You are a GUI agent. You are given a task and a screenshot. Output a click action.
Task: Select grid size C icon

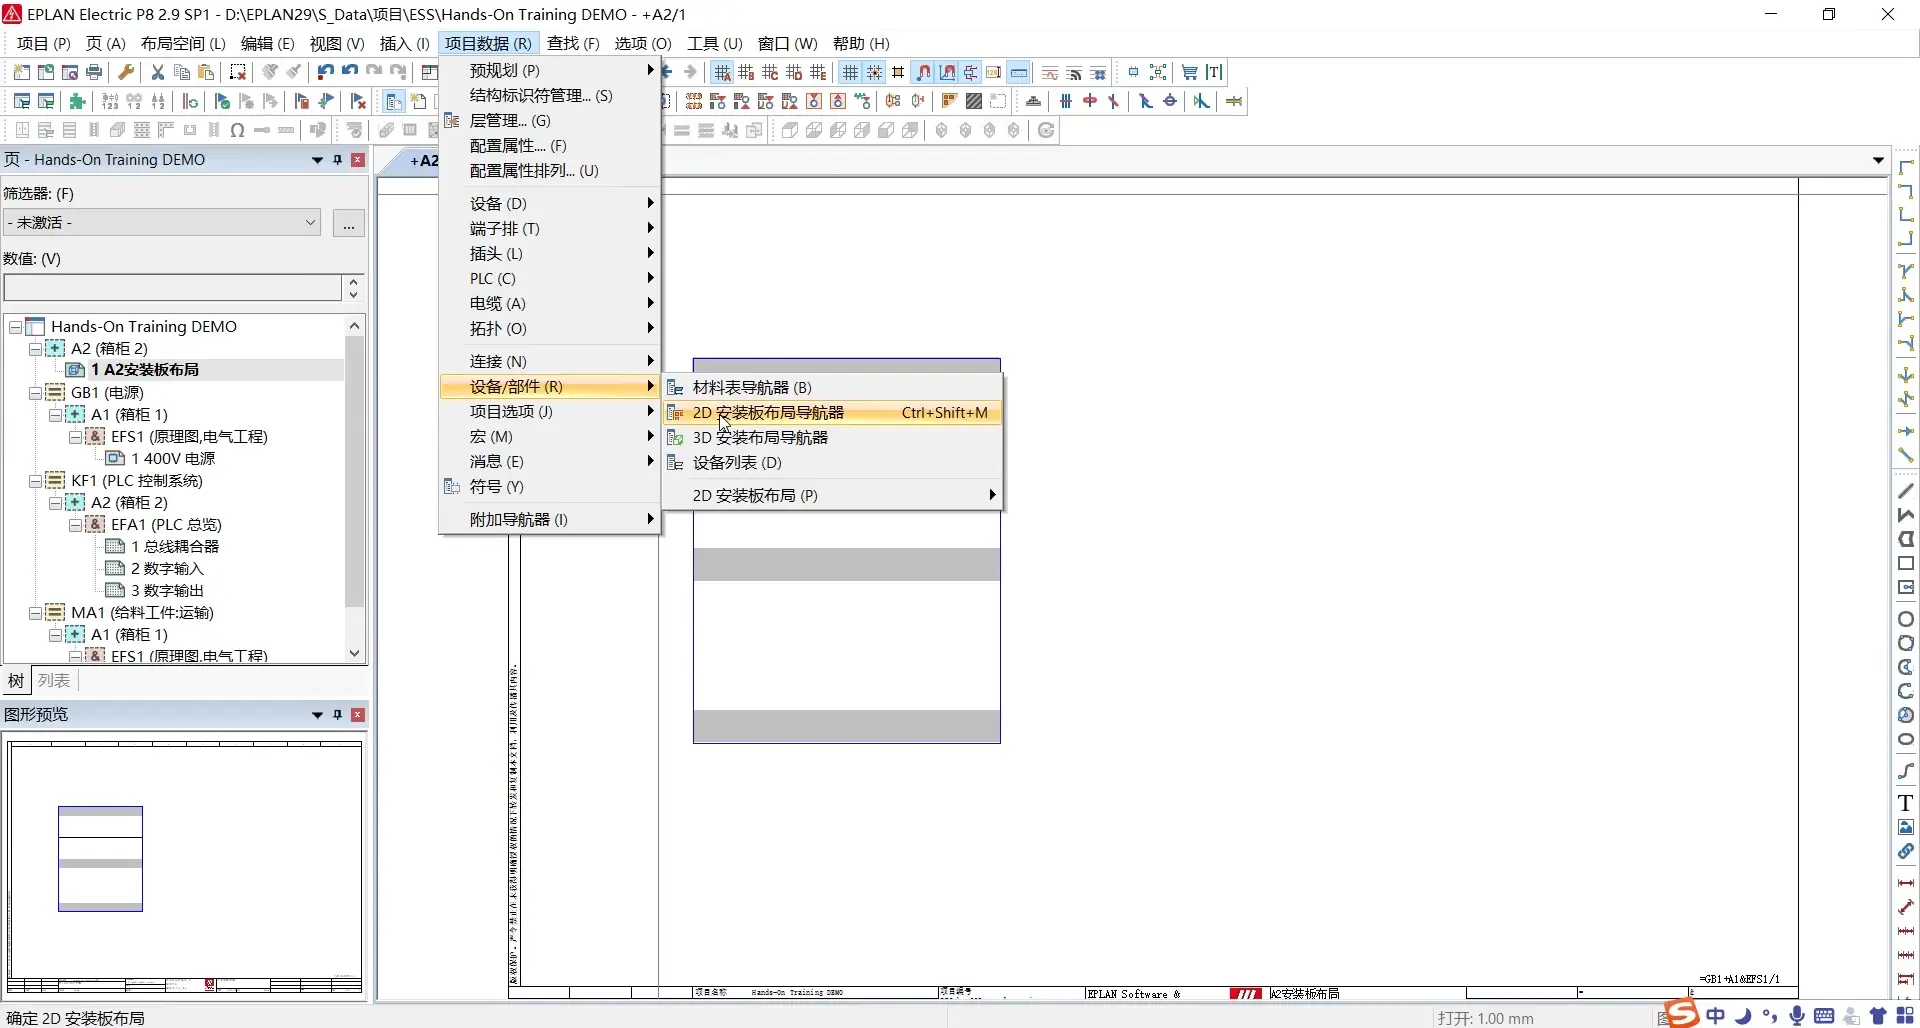(x=770, y=72)
